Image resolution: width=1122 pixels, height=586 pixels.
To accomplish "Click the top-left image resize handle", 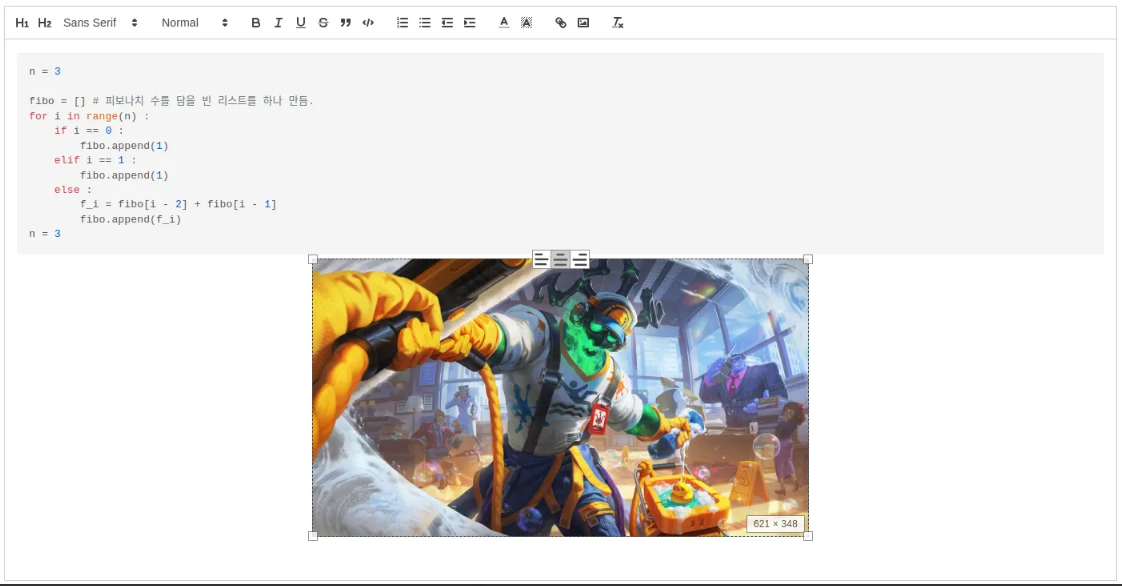I will click(313, 259).
